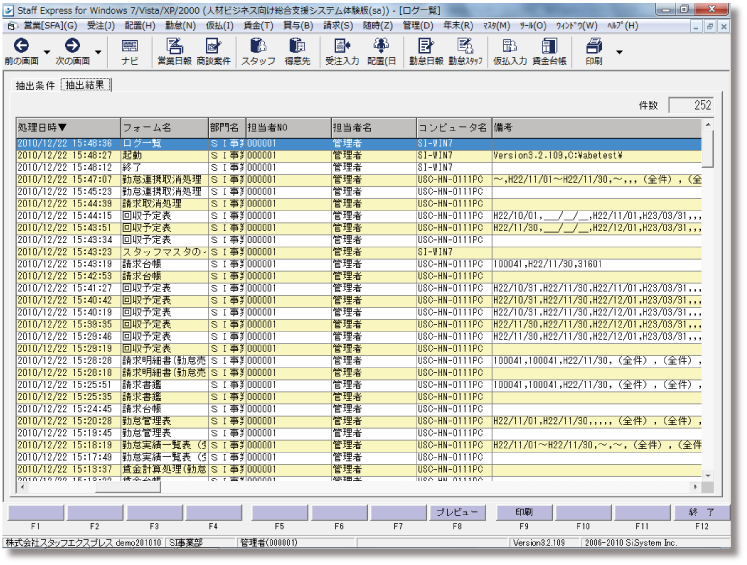Select row 15:48:12 終了
Image resolution: width=747 pixels, height=565 pixels.
tap(359, 168)
